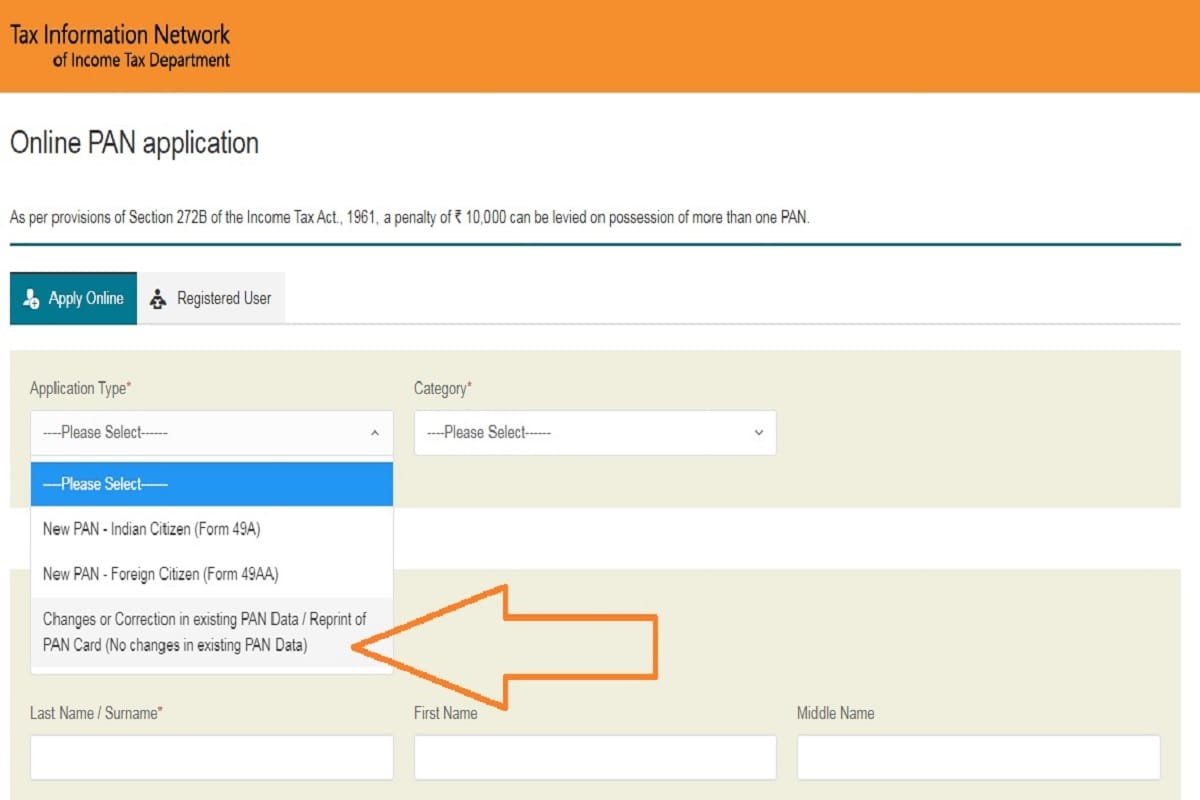Image resolution: width=1200 pixels, height=800 pixels.
Task: Switch to the Apply Online tab
Action: (73, 298)
